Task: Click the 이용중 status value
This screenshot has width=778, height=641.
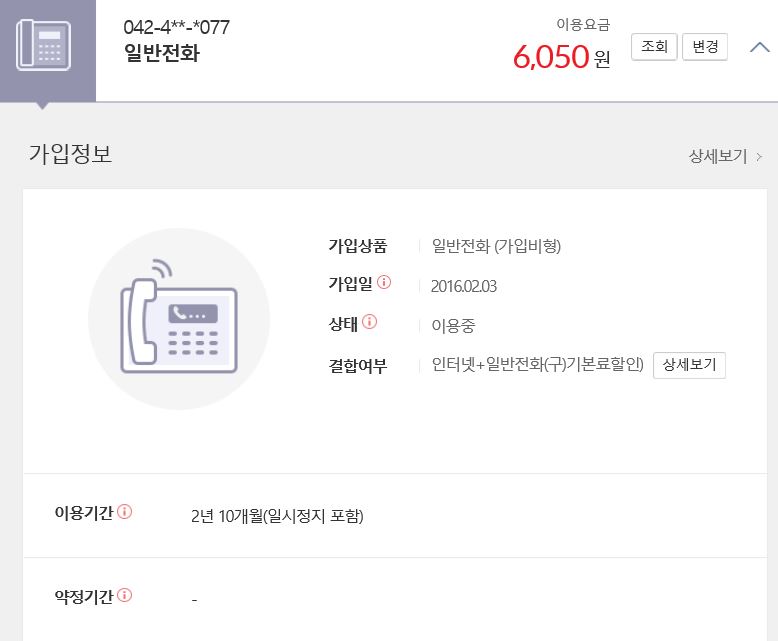Action: click(454, 326)
